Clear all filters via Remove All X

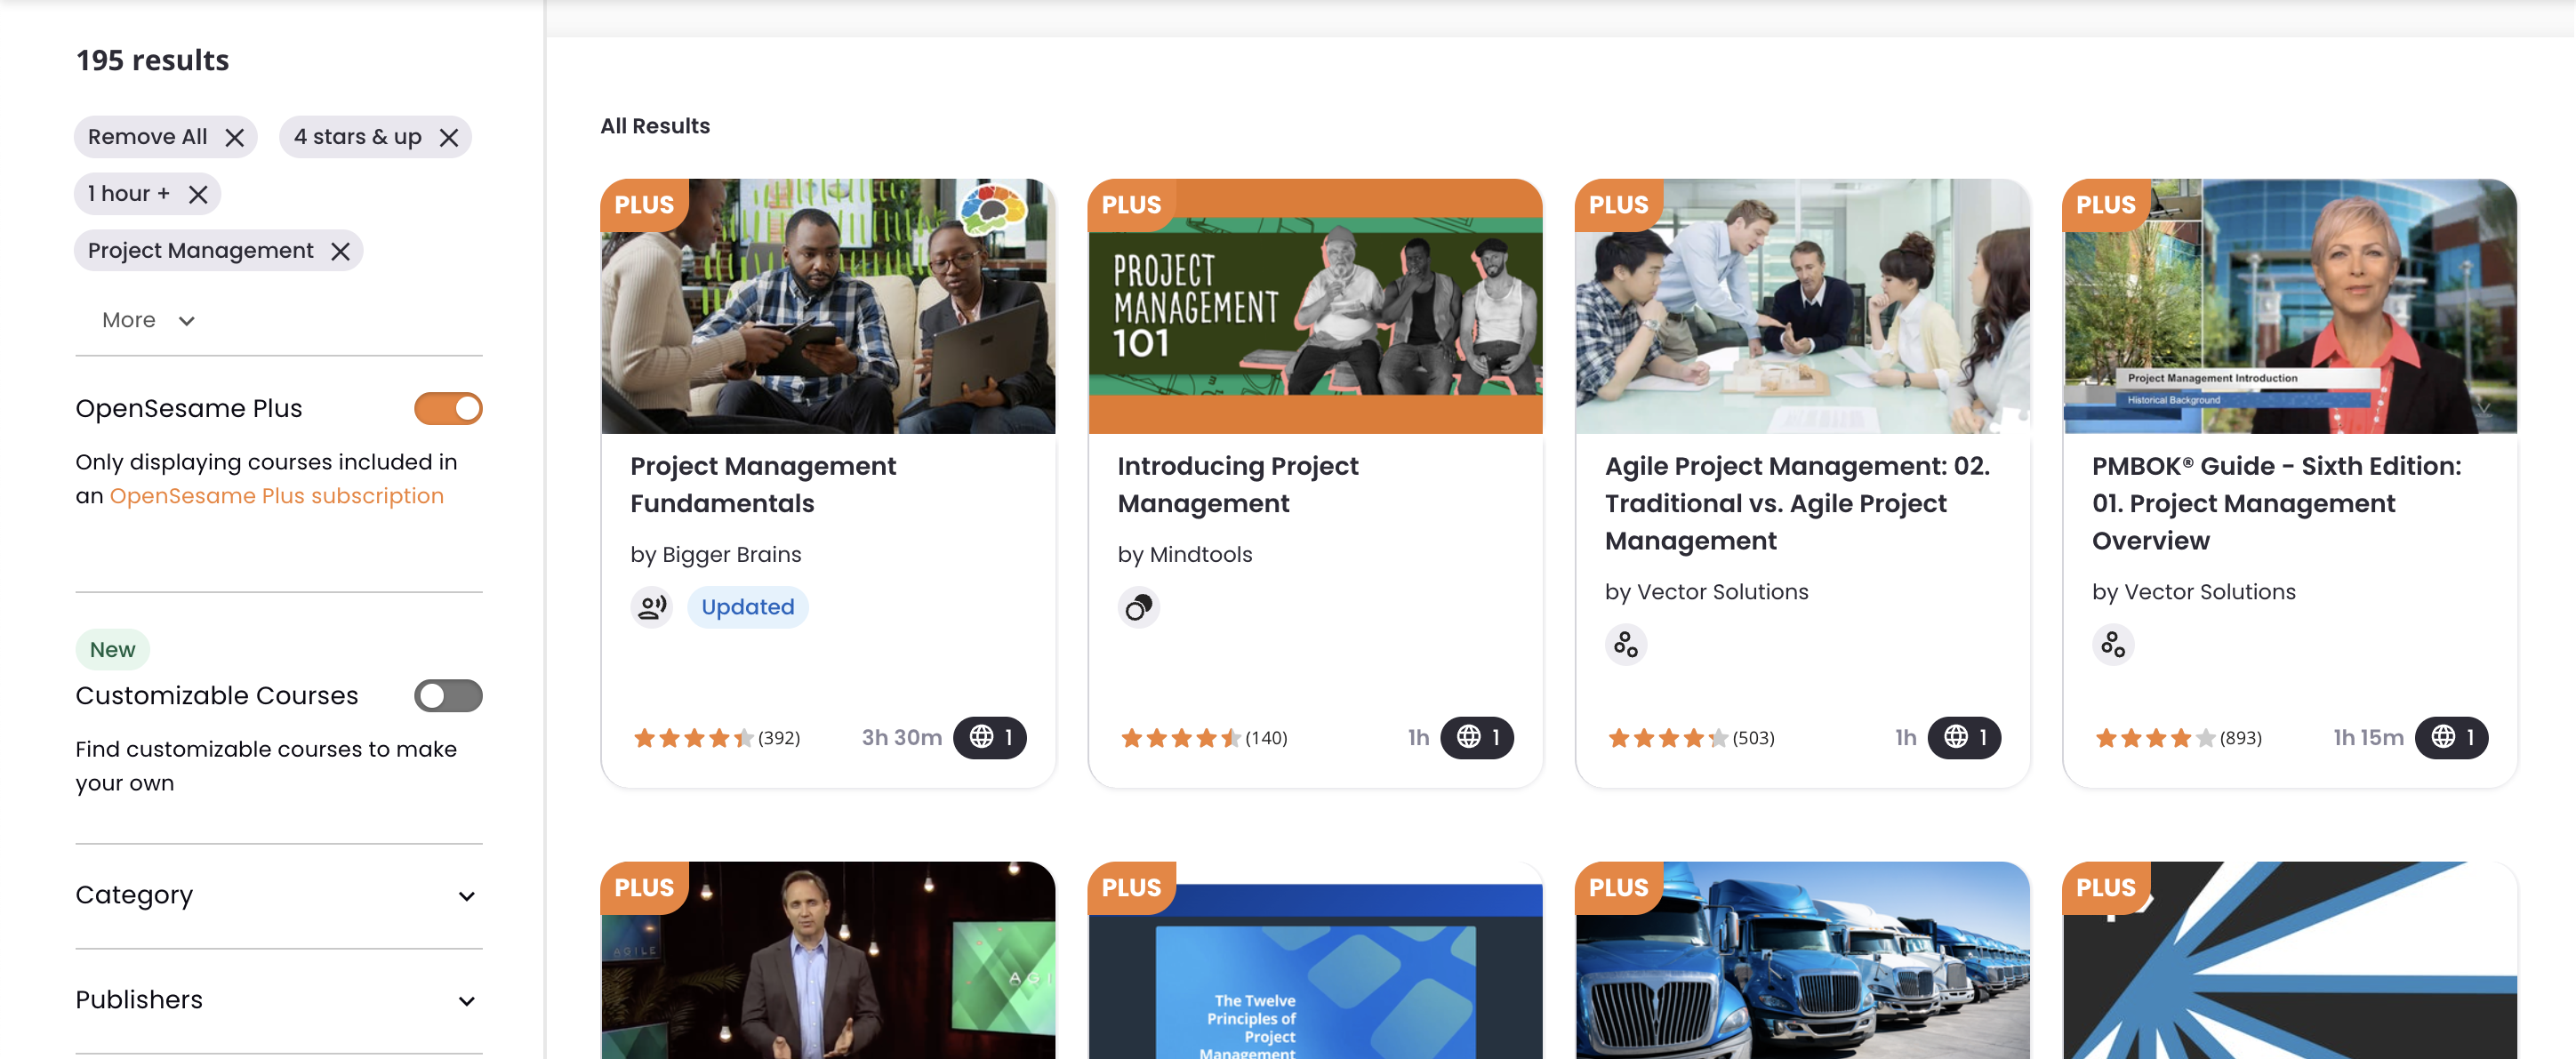click(x=234, y=137)
